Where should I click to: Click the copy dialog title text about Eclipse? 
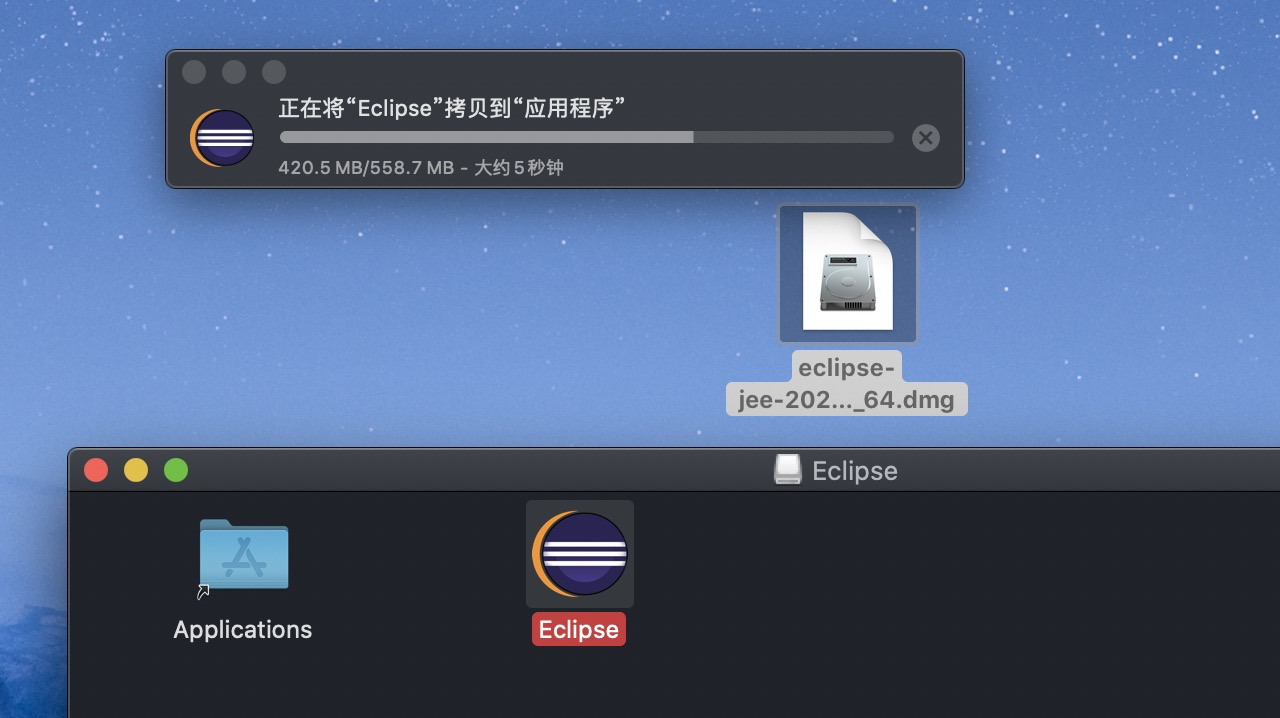pos(452,108)
